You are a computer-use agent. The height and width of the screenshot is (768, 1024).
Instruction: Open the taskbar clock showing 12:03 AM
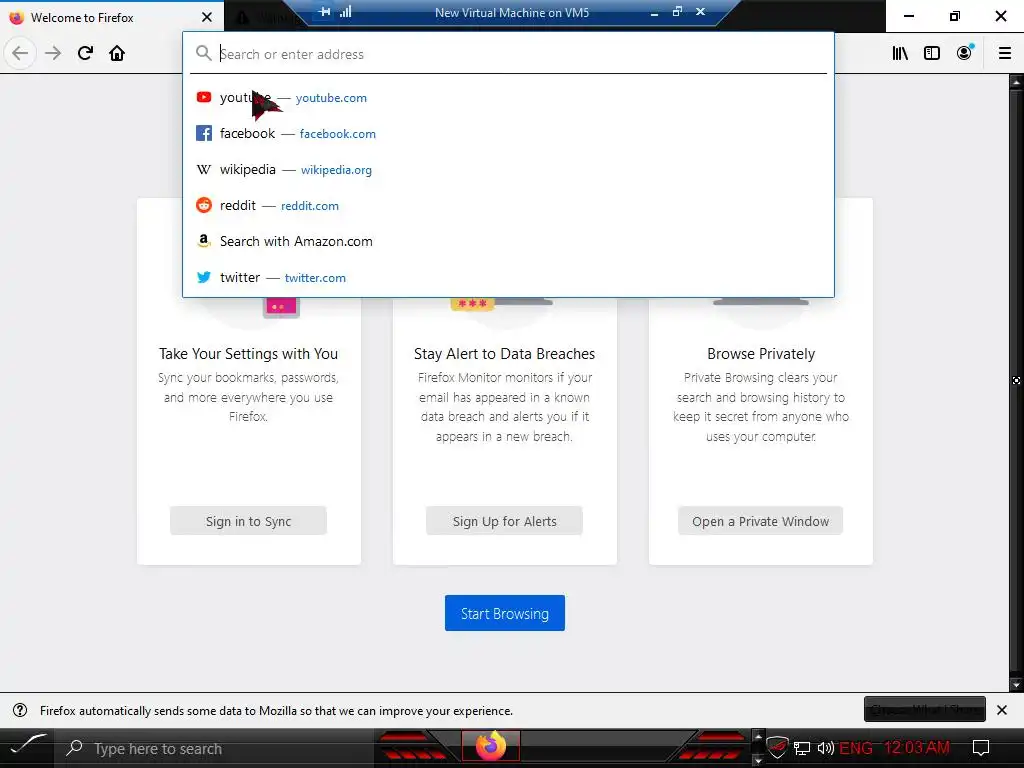(x=916, y=748)
